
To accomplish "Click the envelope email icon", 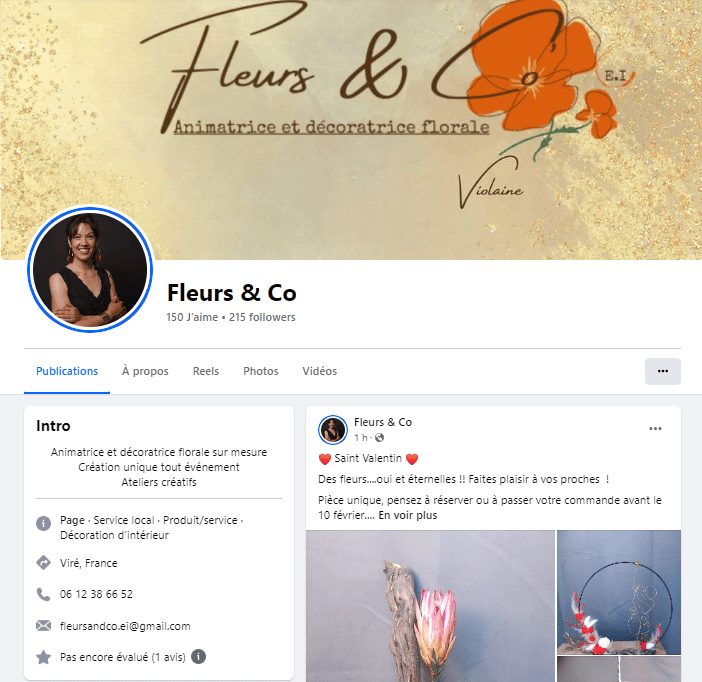I will click(x=43, y=626).
